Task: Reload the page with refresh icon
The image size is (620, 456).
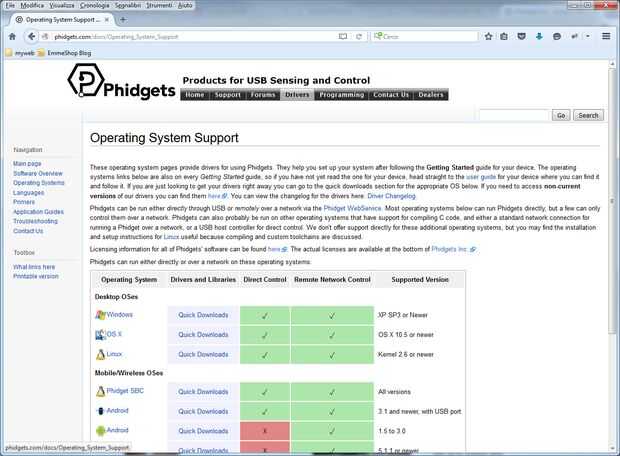Action: (359, 36)
